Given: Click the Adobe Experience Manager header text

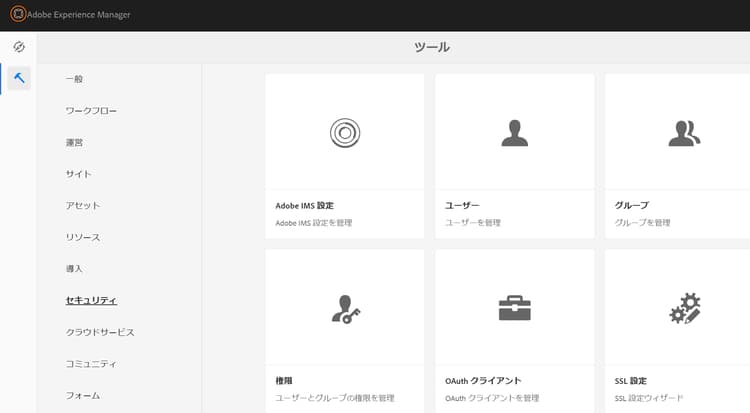Looking at the screenshot, I should [78, 14].
